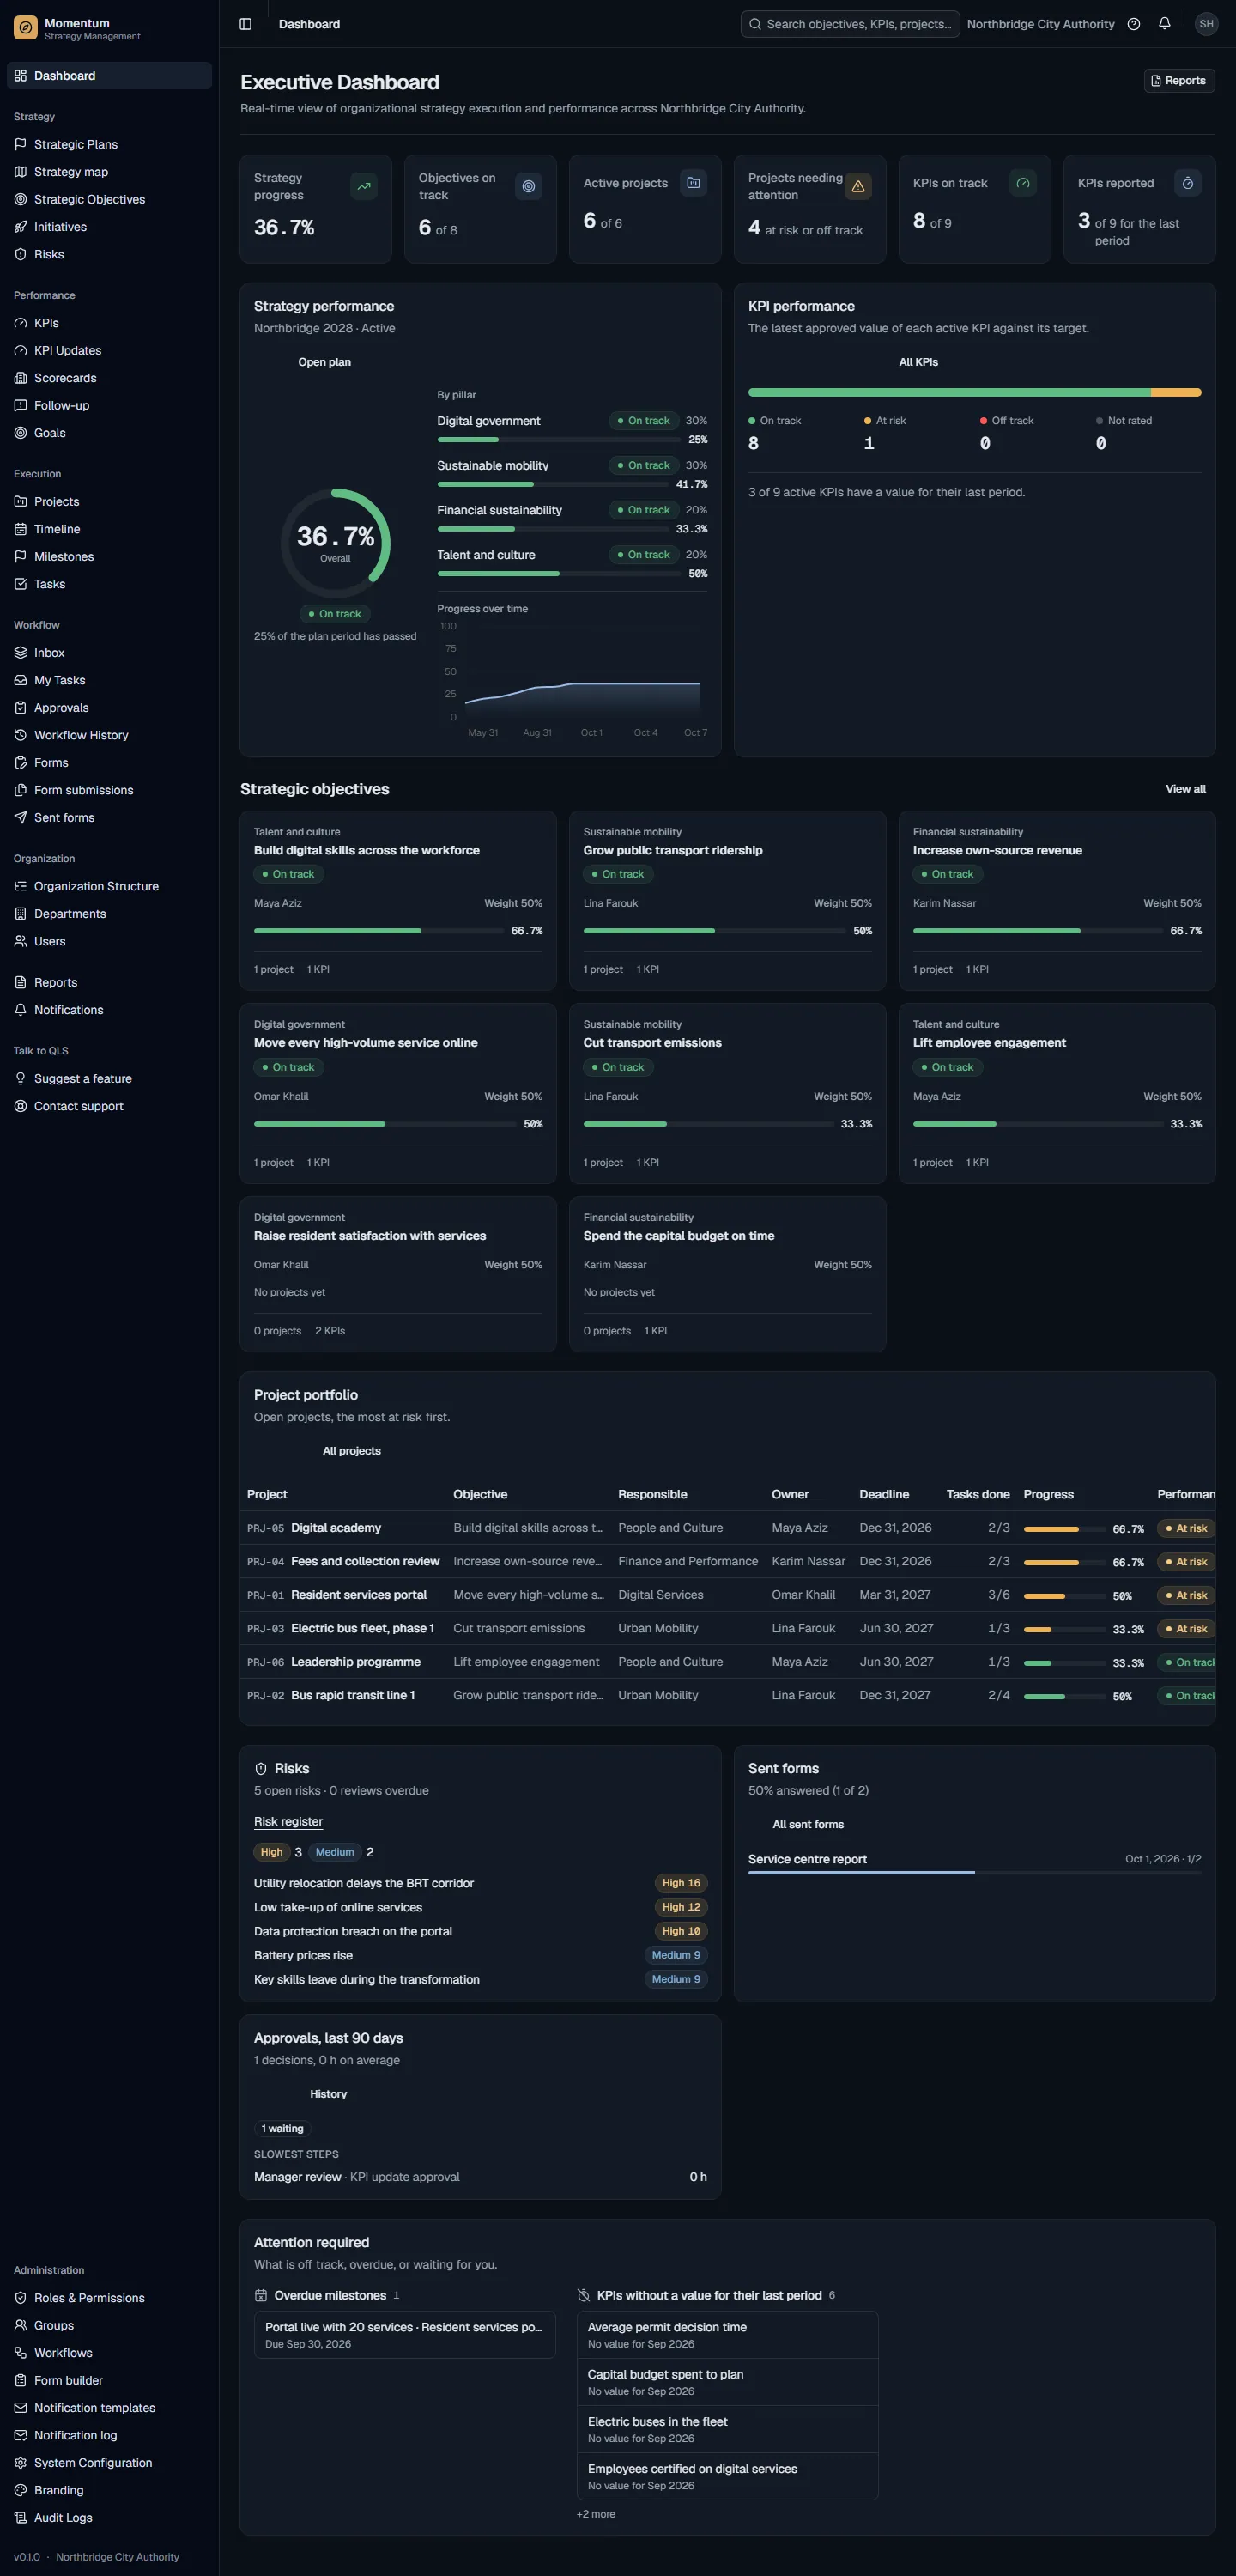The image size is (1236, 2576).
Task: Click the search objectives input field
Action: click(x=850, y=24)
